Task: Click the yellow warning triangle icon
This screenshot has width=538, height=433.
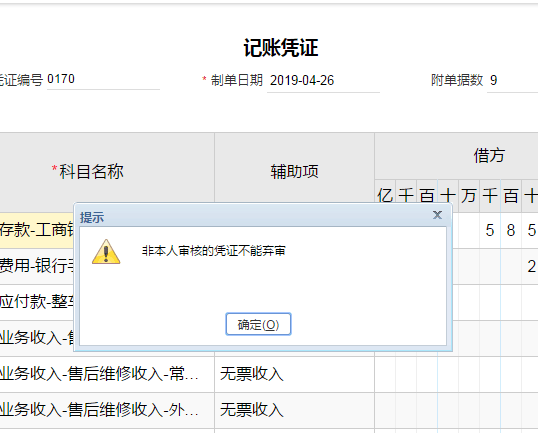Action: pyautogui.click(x=106, y=252)
